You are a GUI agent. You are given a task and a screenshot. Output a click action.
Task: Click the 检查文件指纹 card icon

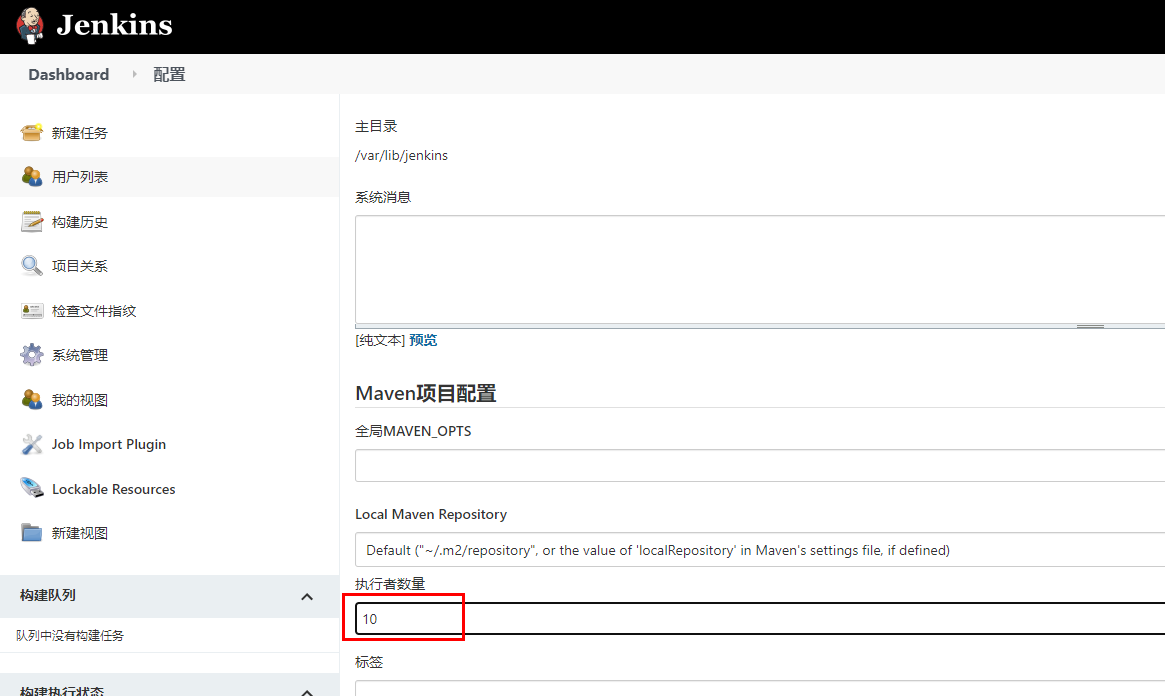pyautogui.click(x=31, y=310)
